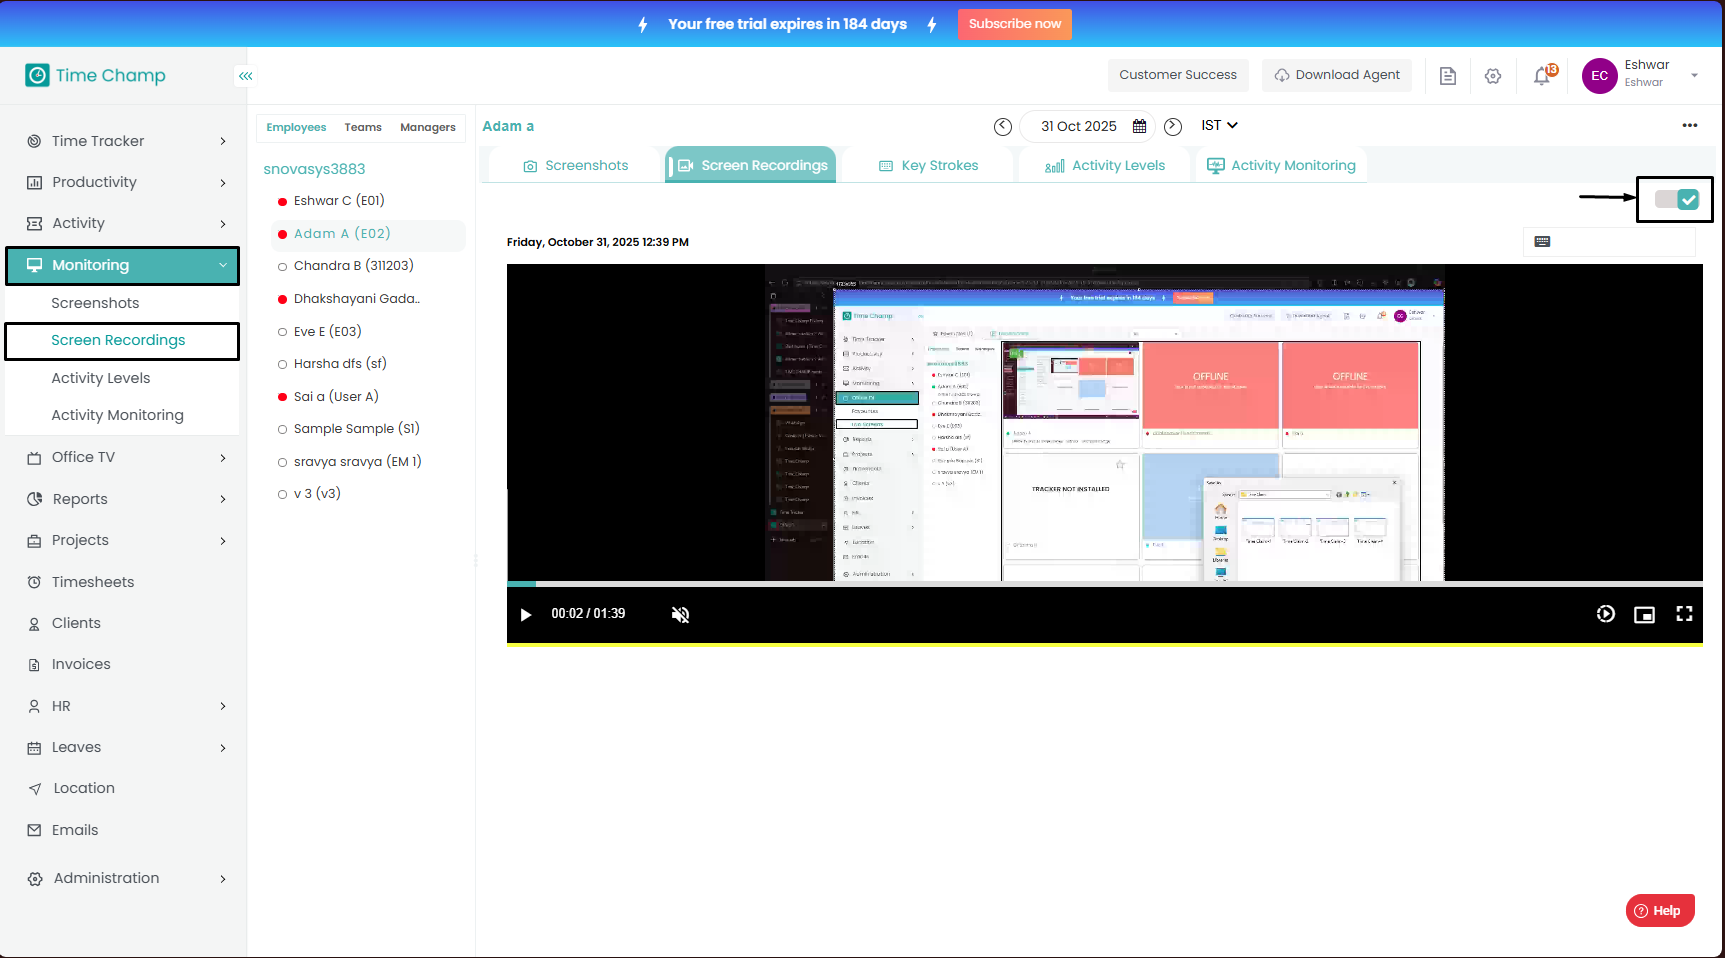Click the Subscribe now button
The image size is (1725, 958).
1014,24
